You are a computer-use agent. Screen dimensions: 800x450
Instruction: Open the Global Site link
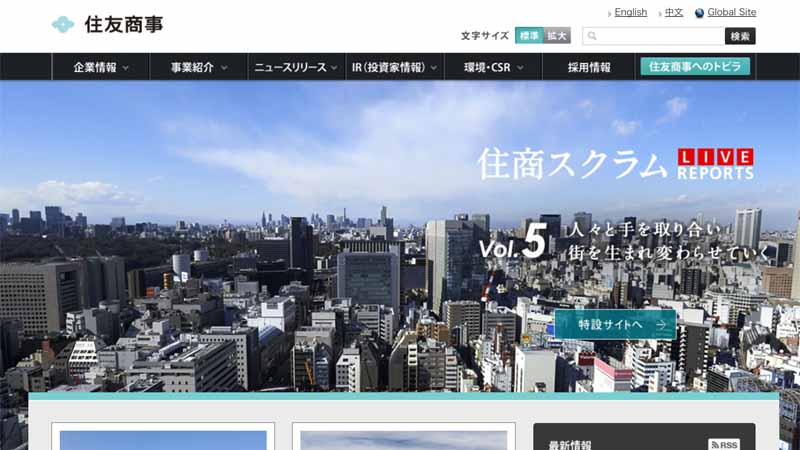point(732,12)
